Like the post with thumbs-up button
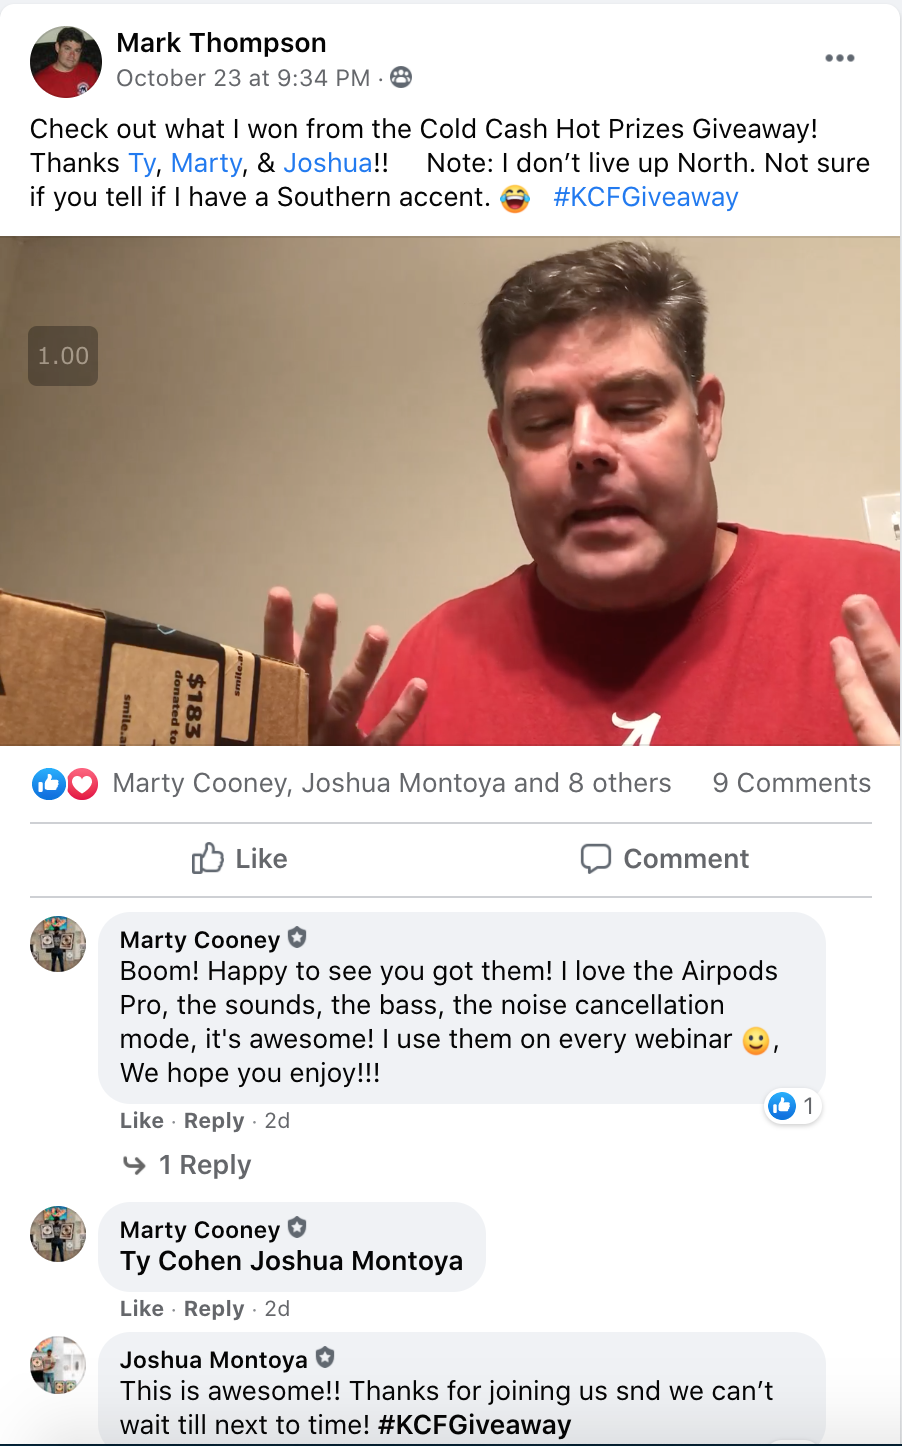 pyautogui.click(x=240, y=859)
